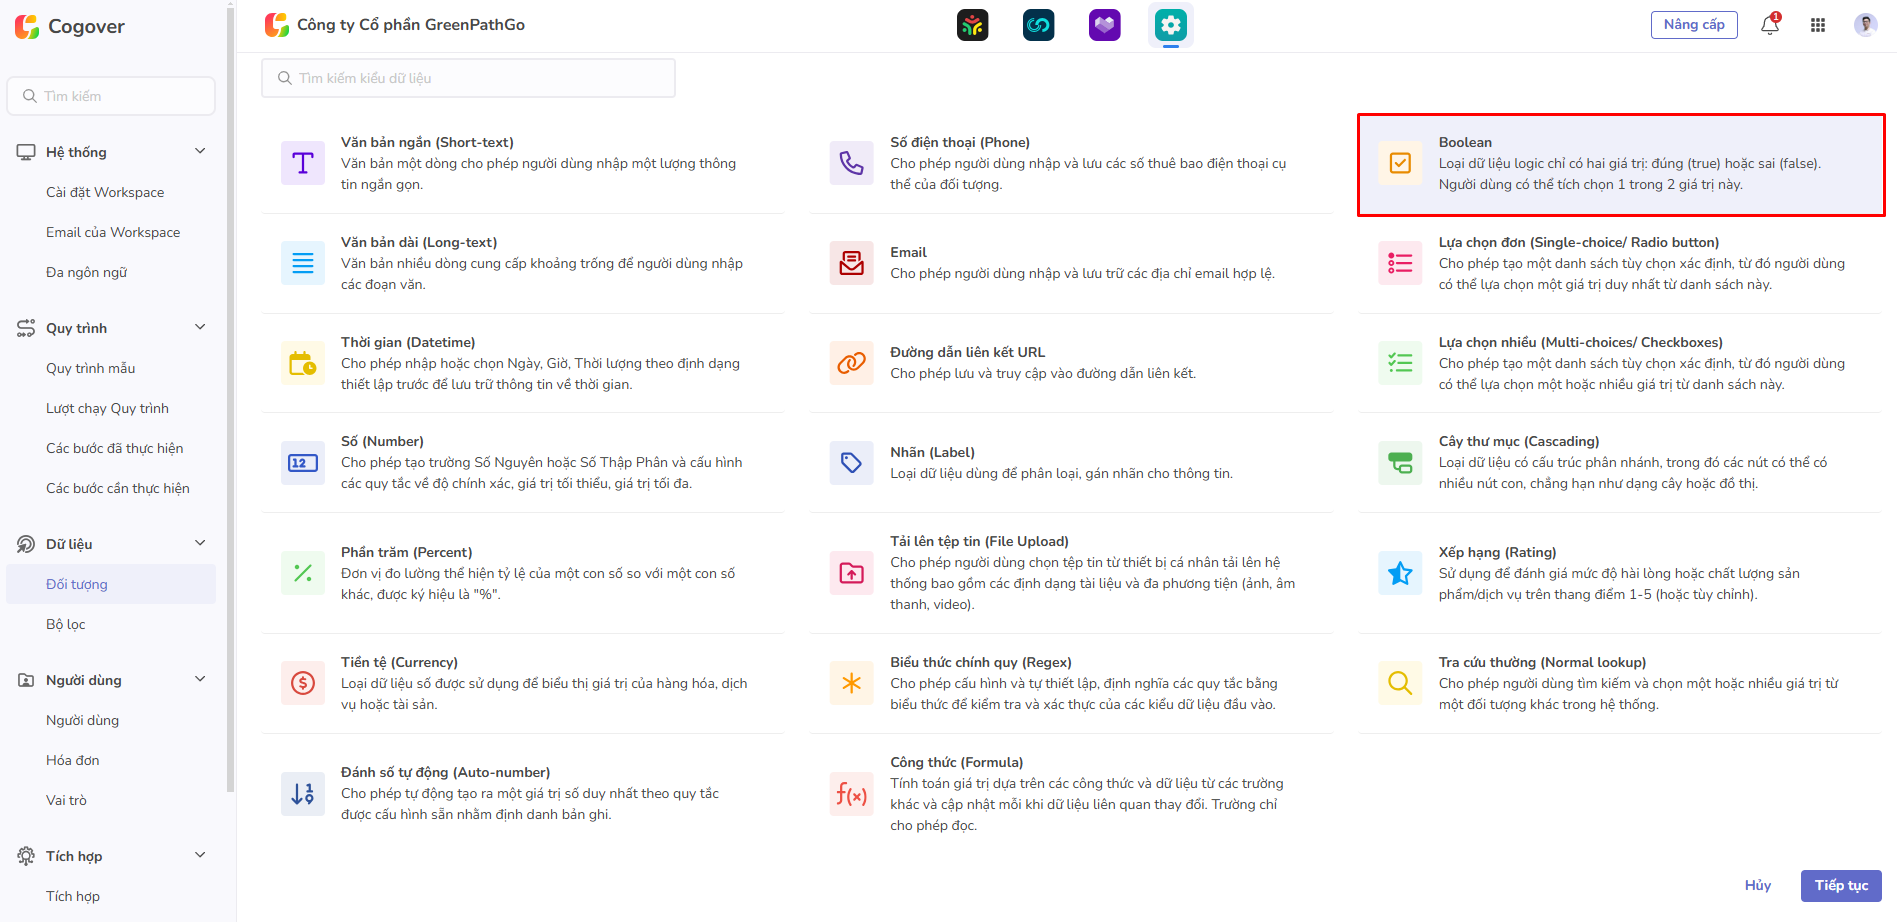Click the Phone data type icon
Screen dimensions: 1897x922
pos(851,163)
